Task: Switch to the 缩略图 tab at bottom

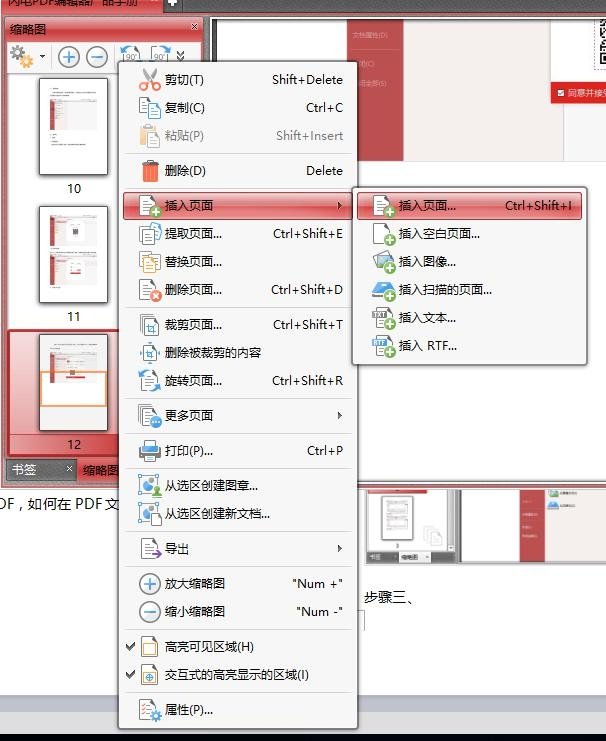Action: [100, 470]
